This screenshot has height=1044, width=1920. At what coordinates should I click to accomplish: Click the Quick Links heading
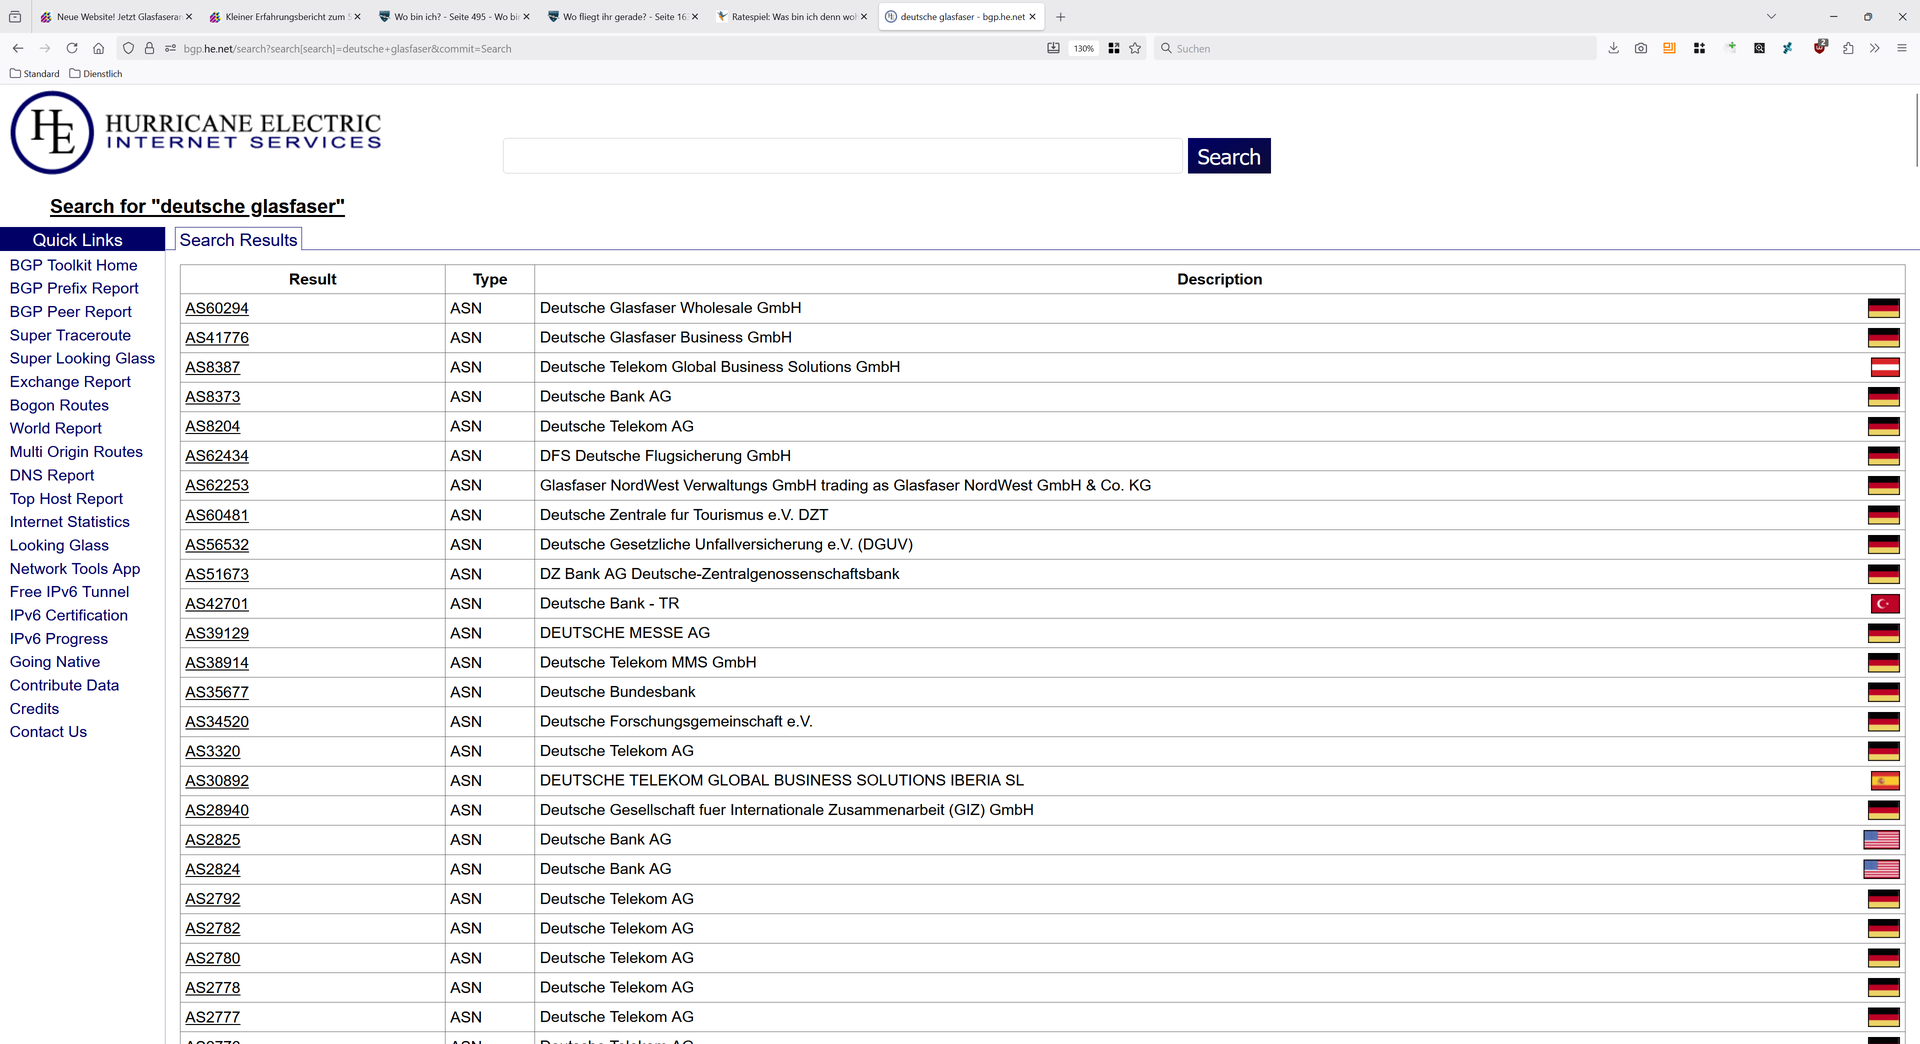tap(78, 240)
